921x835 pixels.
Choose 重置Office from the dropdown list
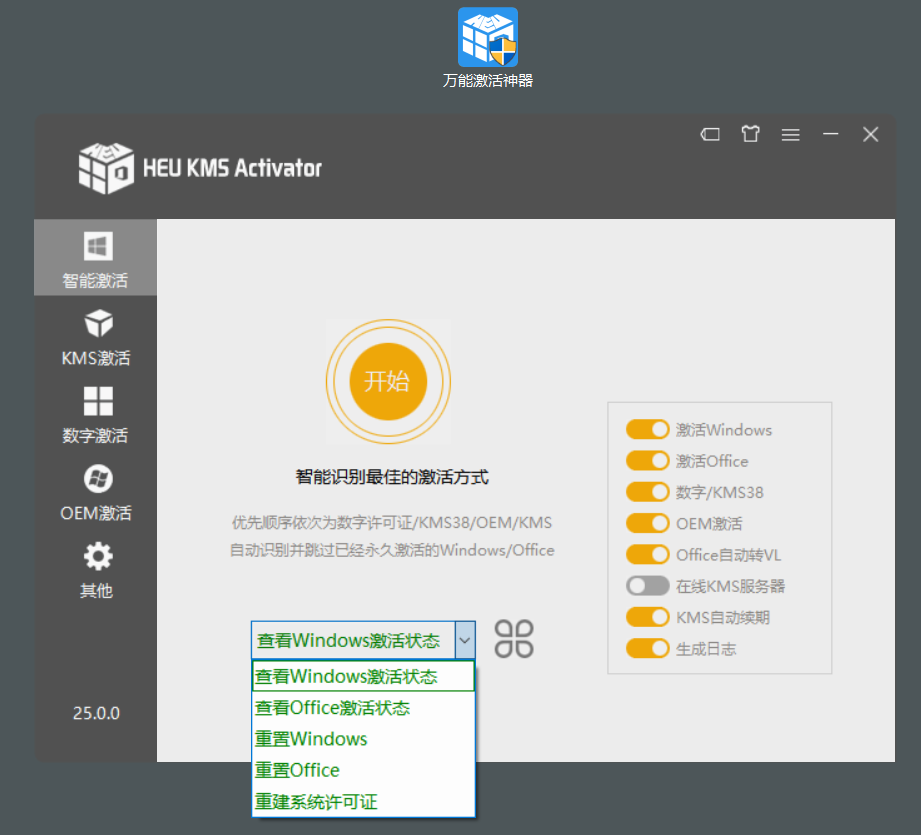(x=363, y=770)
